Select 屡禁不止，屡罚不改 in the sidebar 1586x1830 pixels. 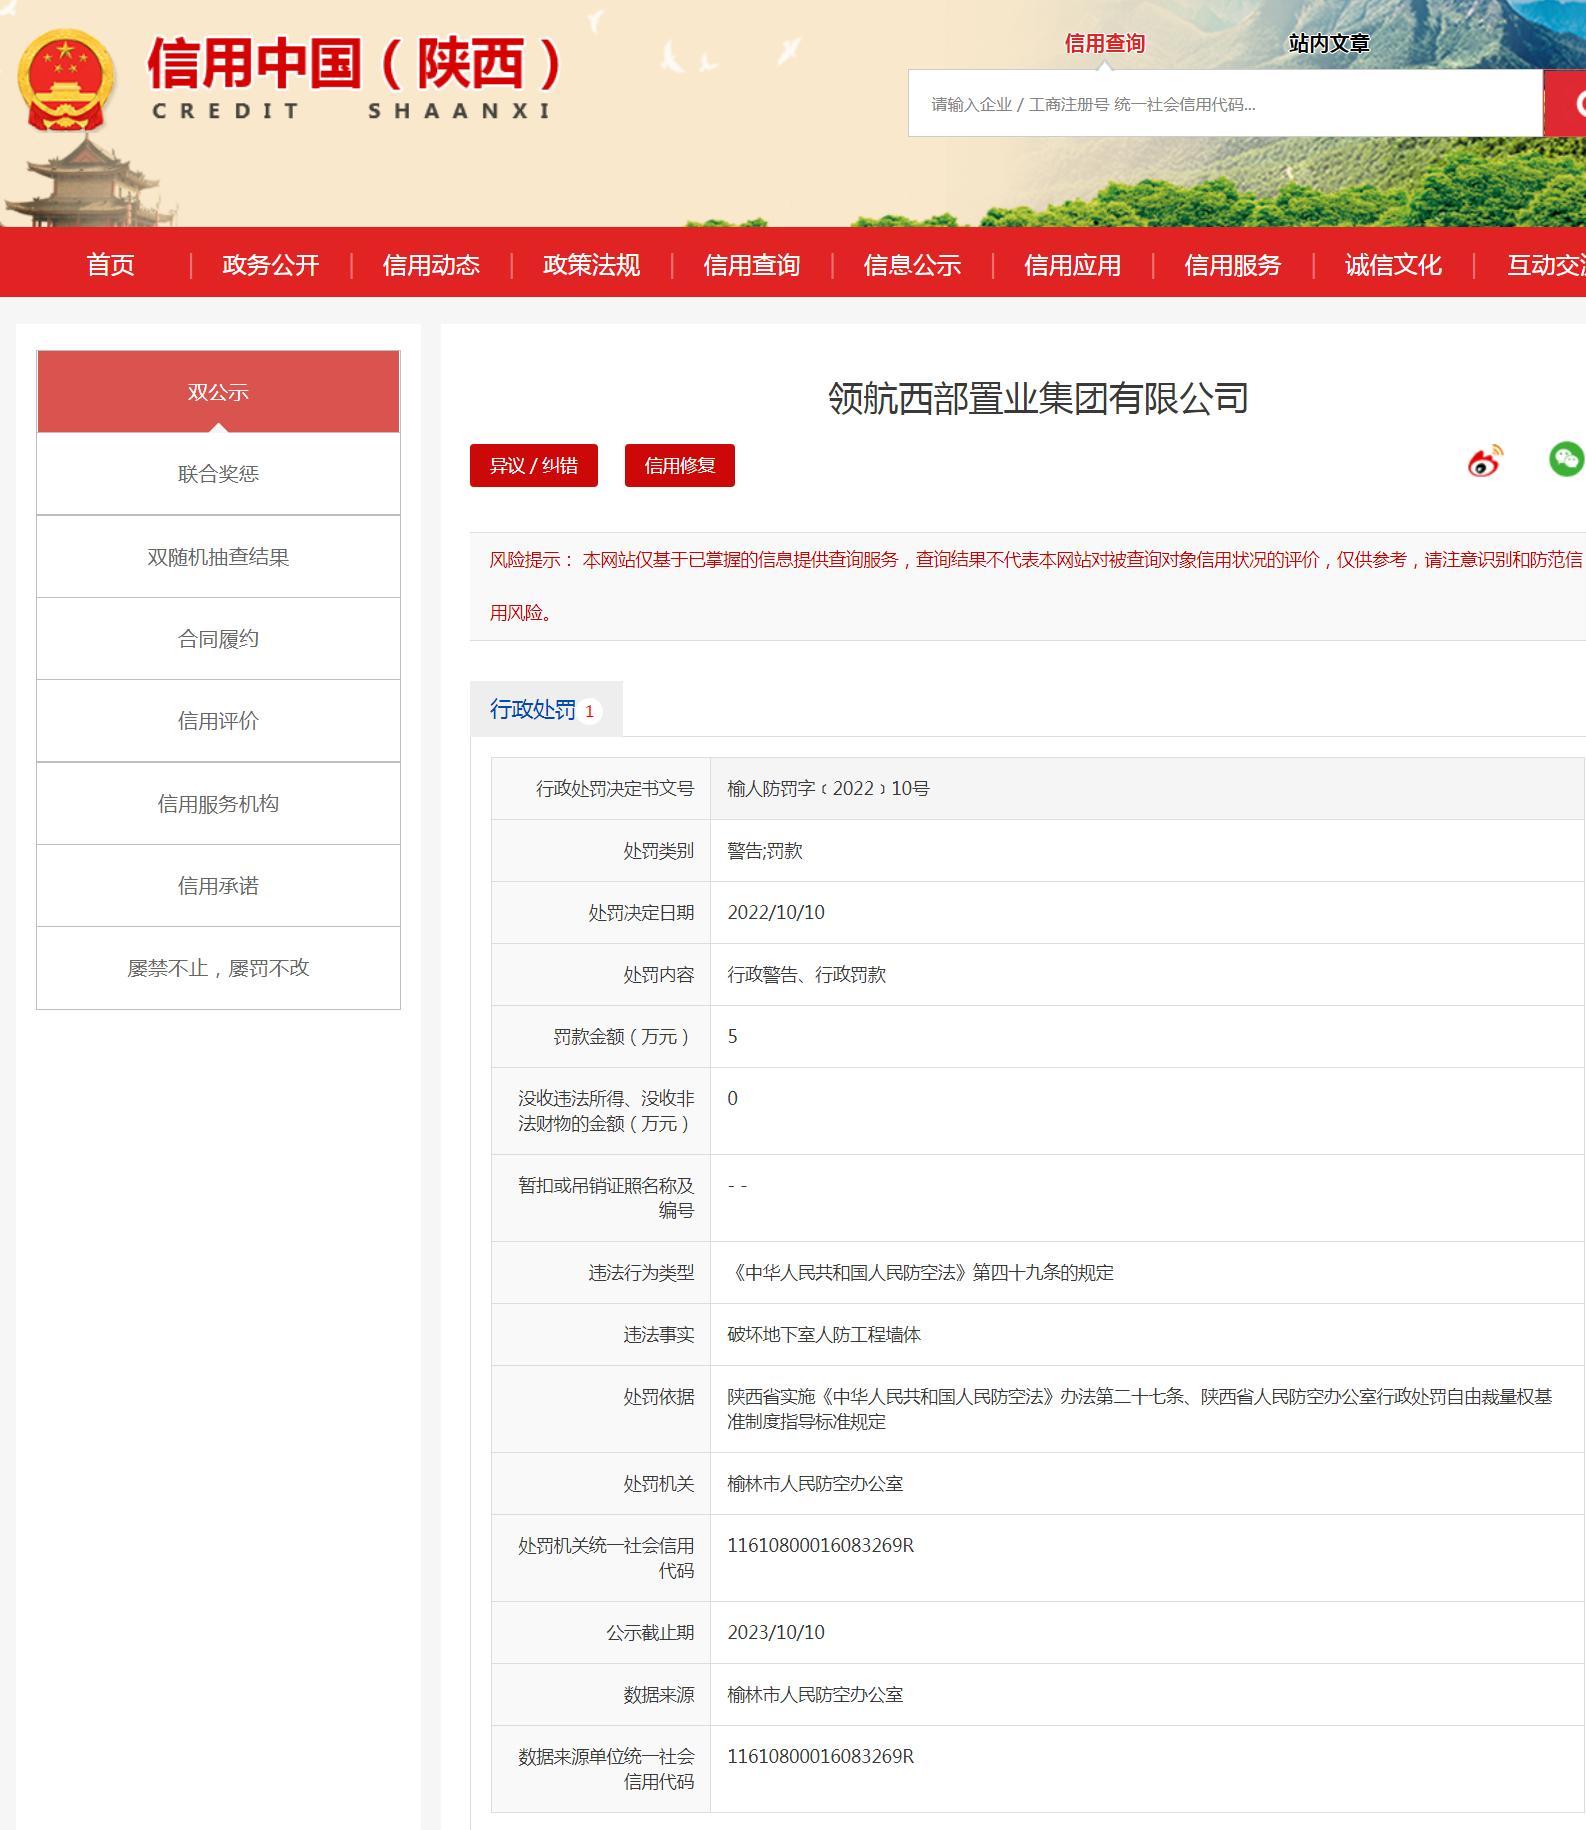point(218,968)
